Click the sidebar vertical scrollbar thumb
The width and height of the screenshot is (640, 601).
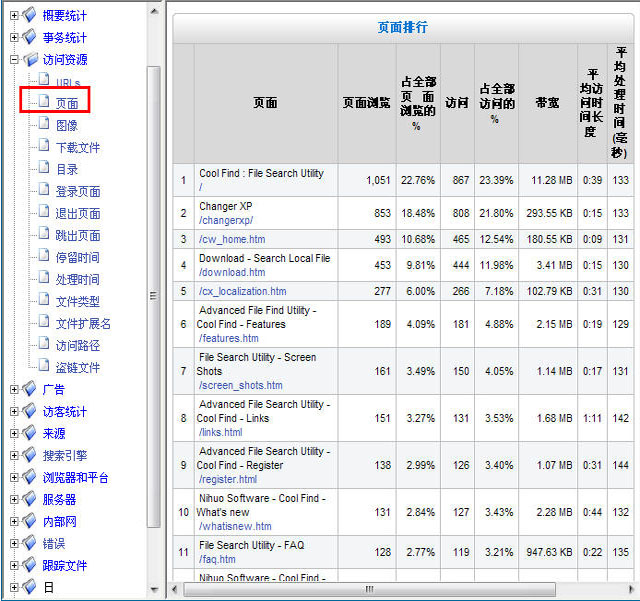point(153,296)
